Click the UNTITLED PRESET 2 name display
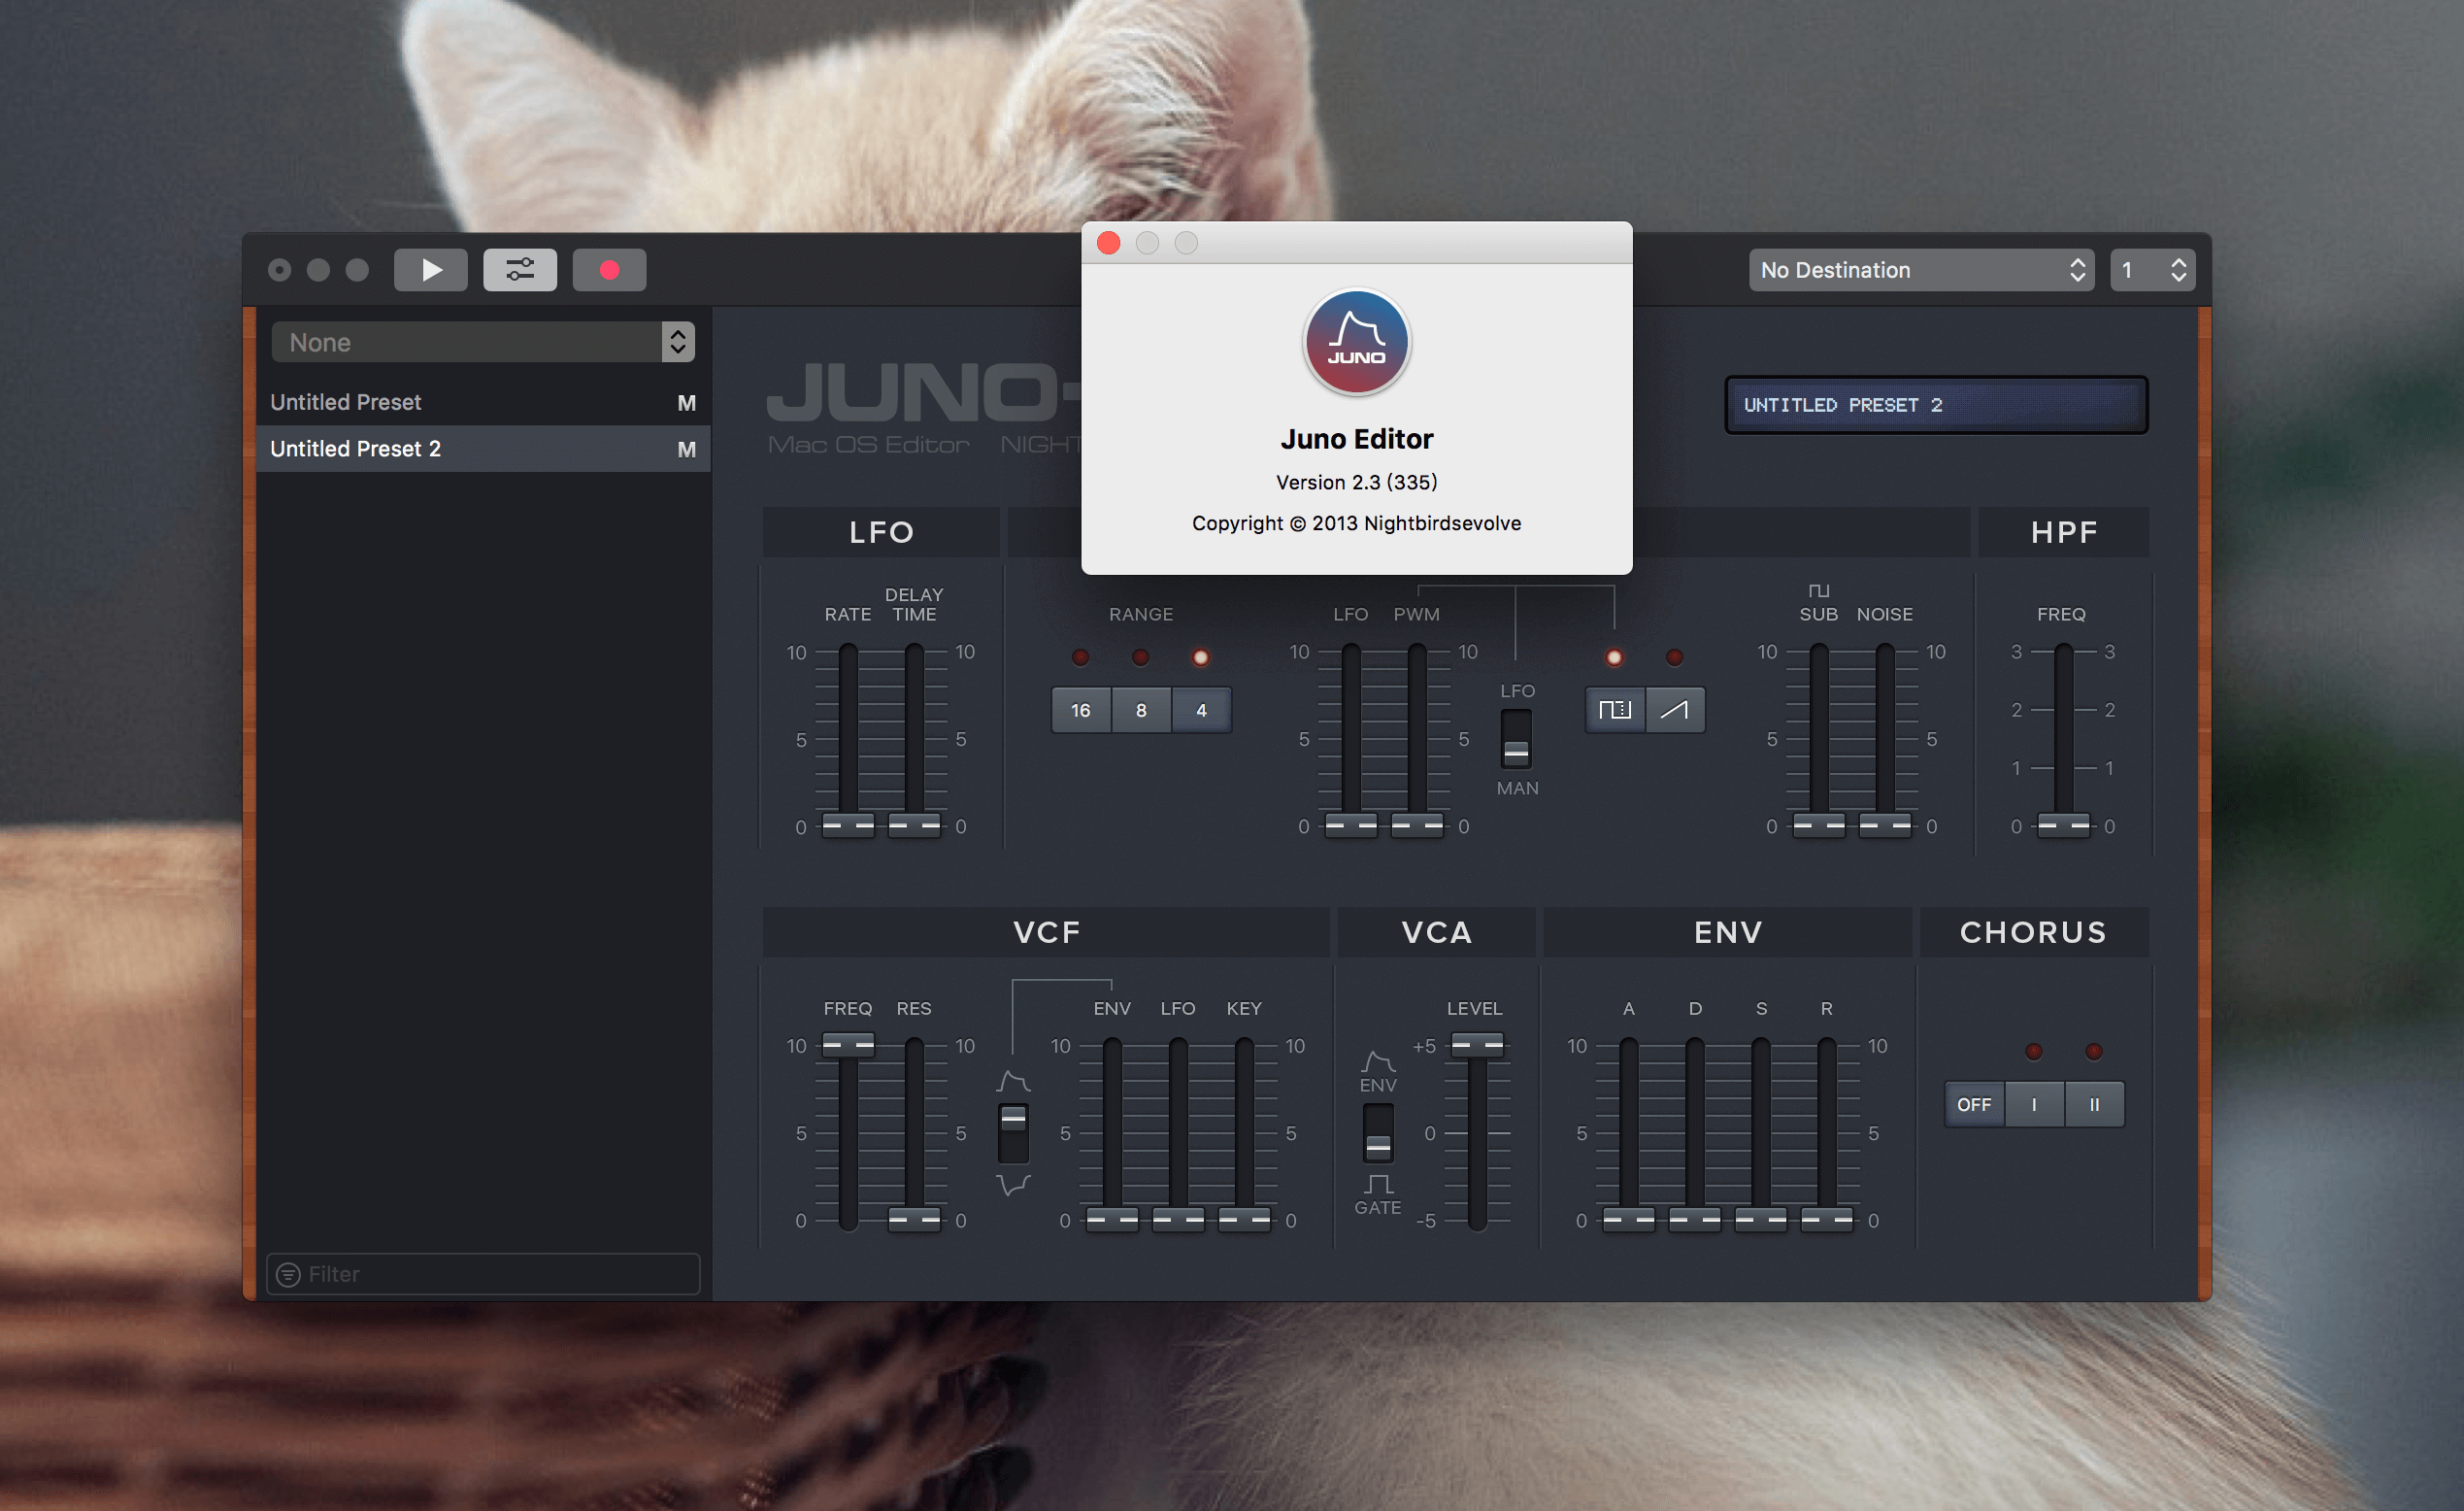Viewport: 2464px width, 1511px height. tap(1936, 405)
